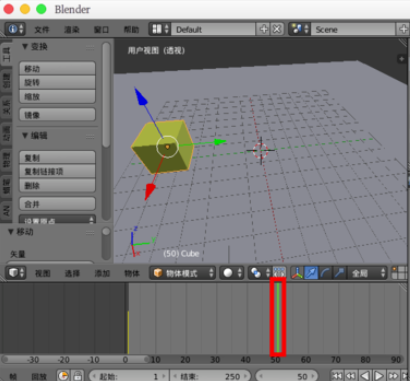Viewport: 410px width, 381px height.
Task: Click the Scene name field
Action: point(353,29)
